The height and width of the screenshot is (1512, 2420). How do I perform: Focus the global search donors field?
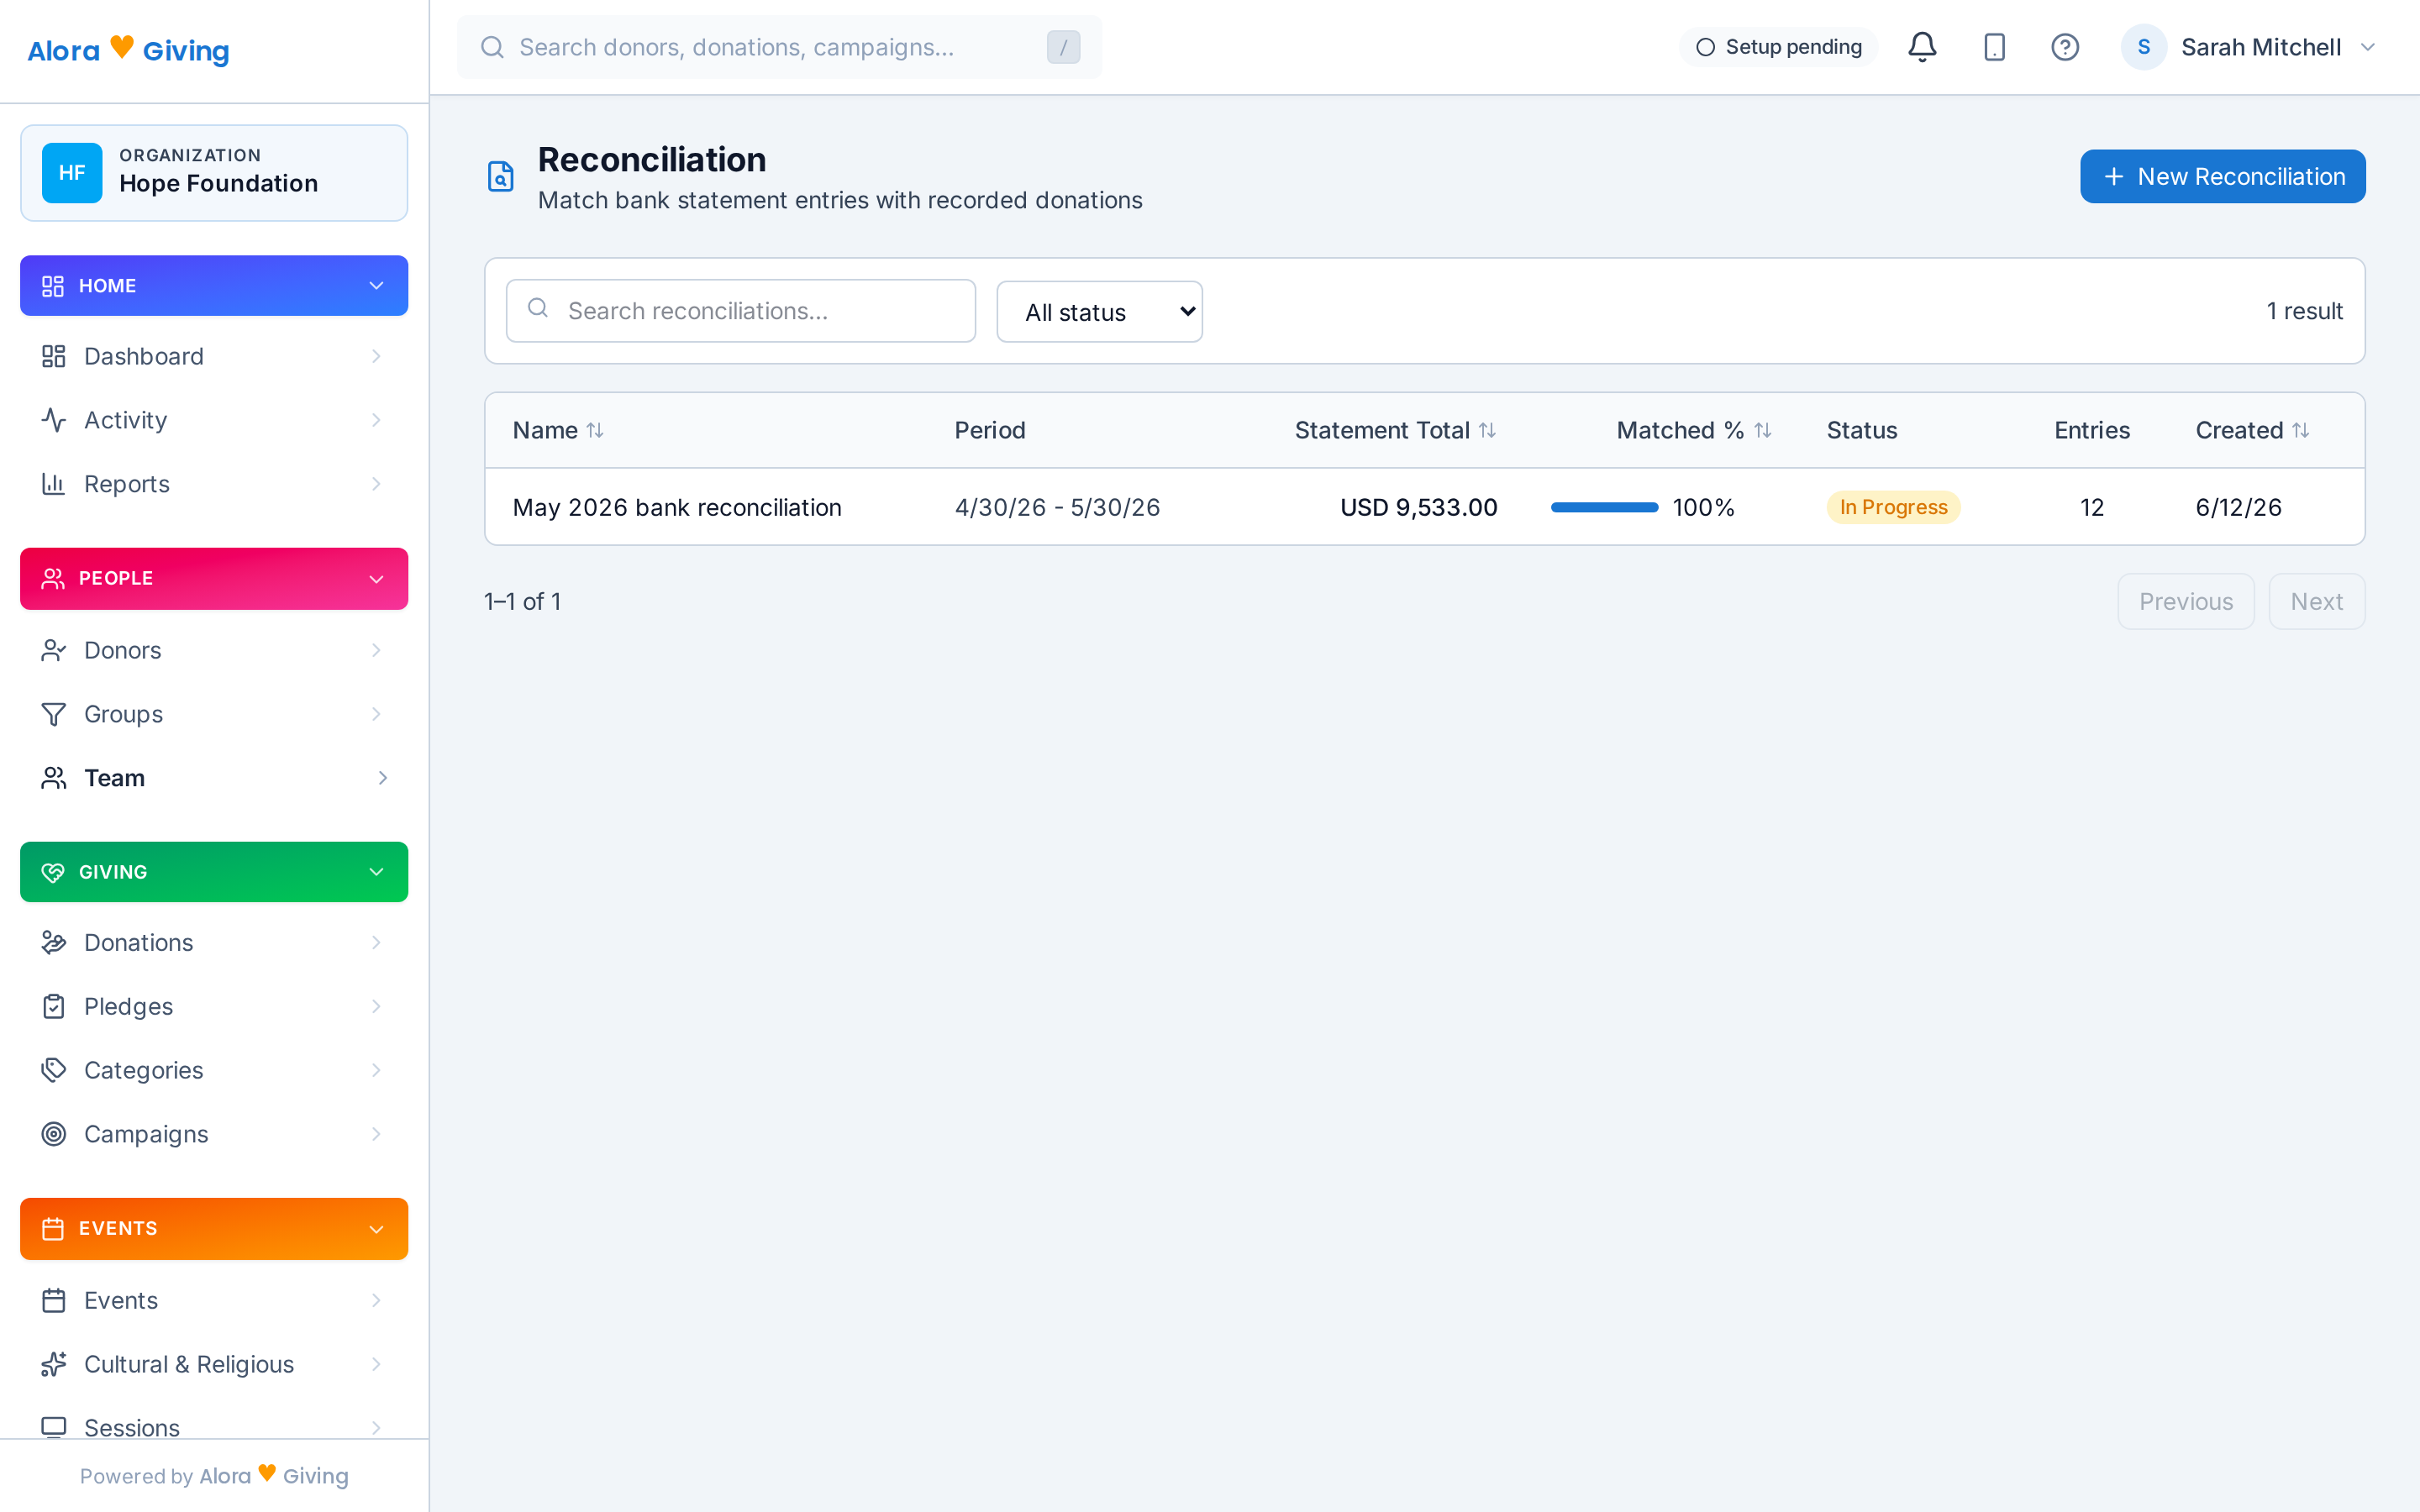pos(780,47)
